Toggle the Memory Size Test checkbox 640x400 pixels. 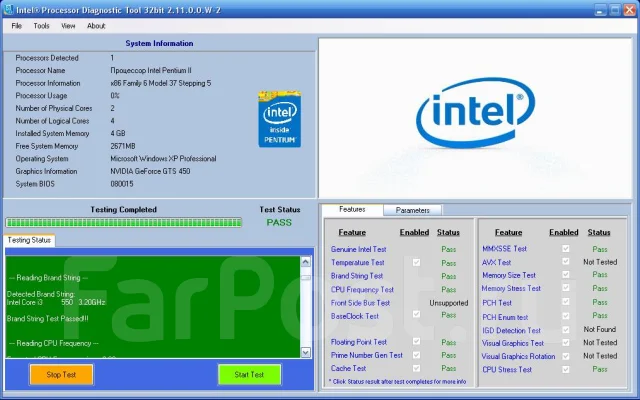pos(566,274)
